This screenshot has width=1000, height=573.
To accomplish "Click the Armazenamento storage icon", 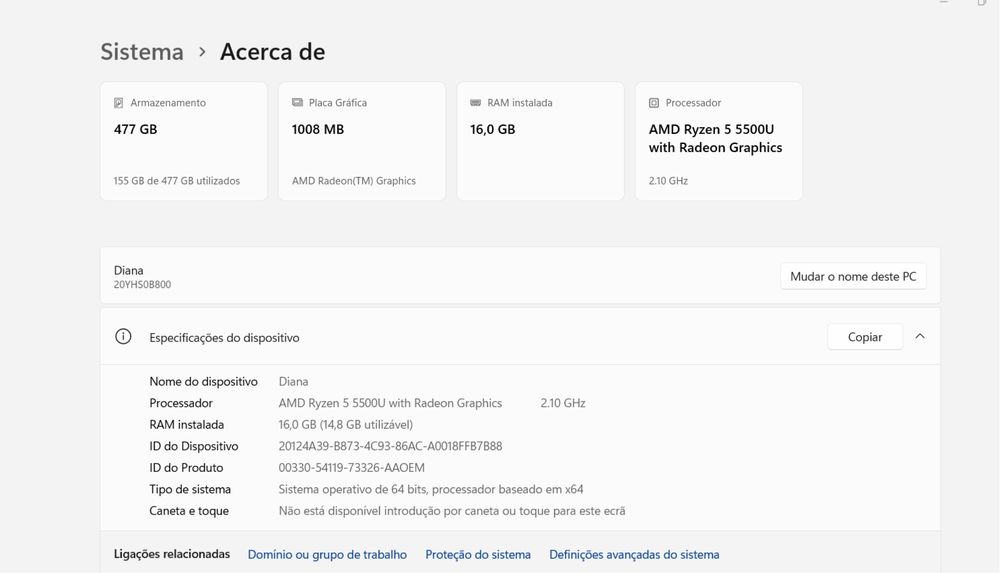I will click(x=119, y=103).
